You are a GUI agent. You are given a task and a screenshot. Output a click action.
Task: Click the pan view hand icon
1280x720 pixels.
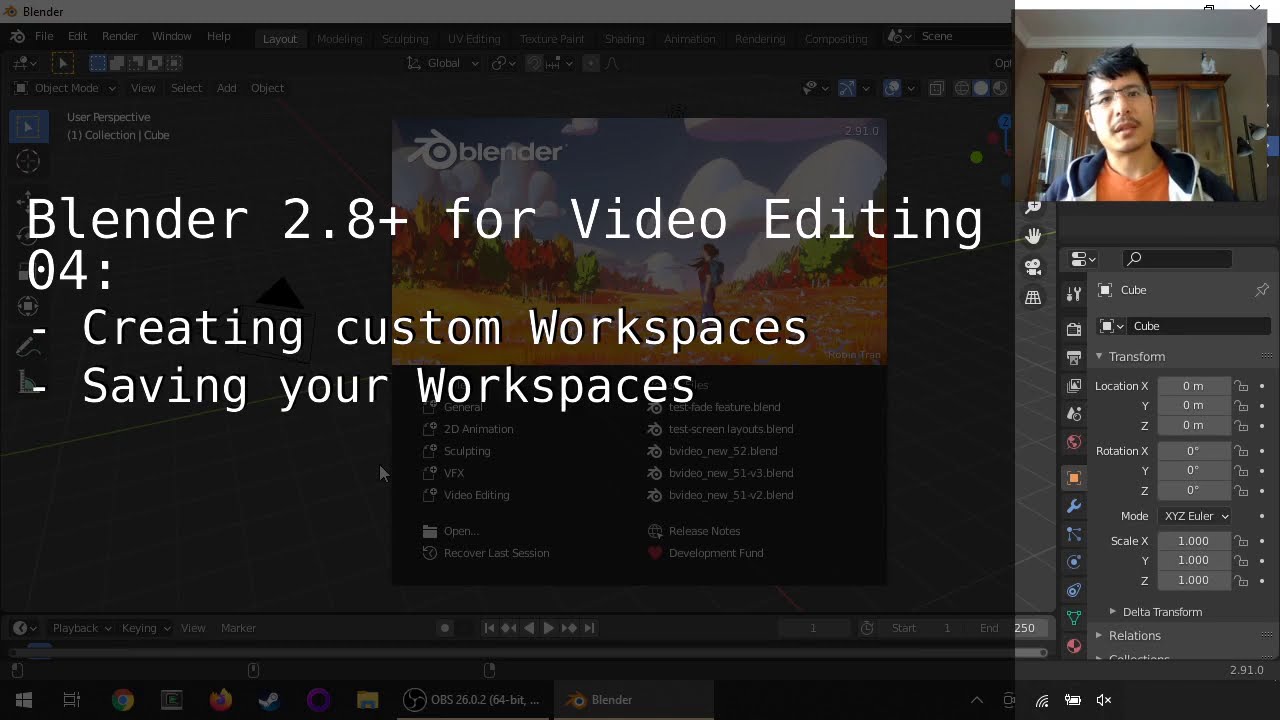point(1033,236)
